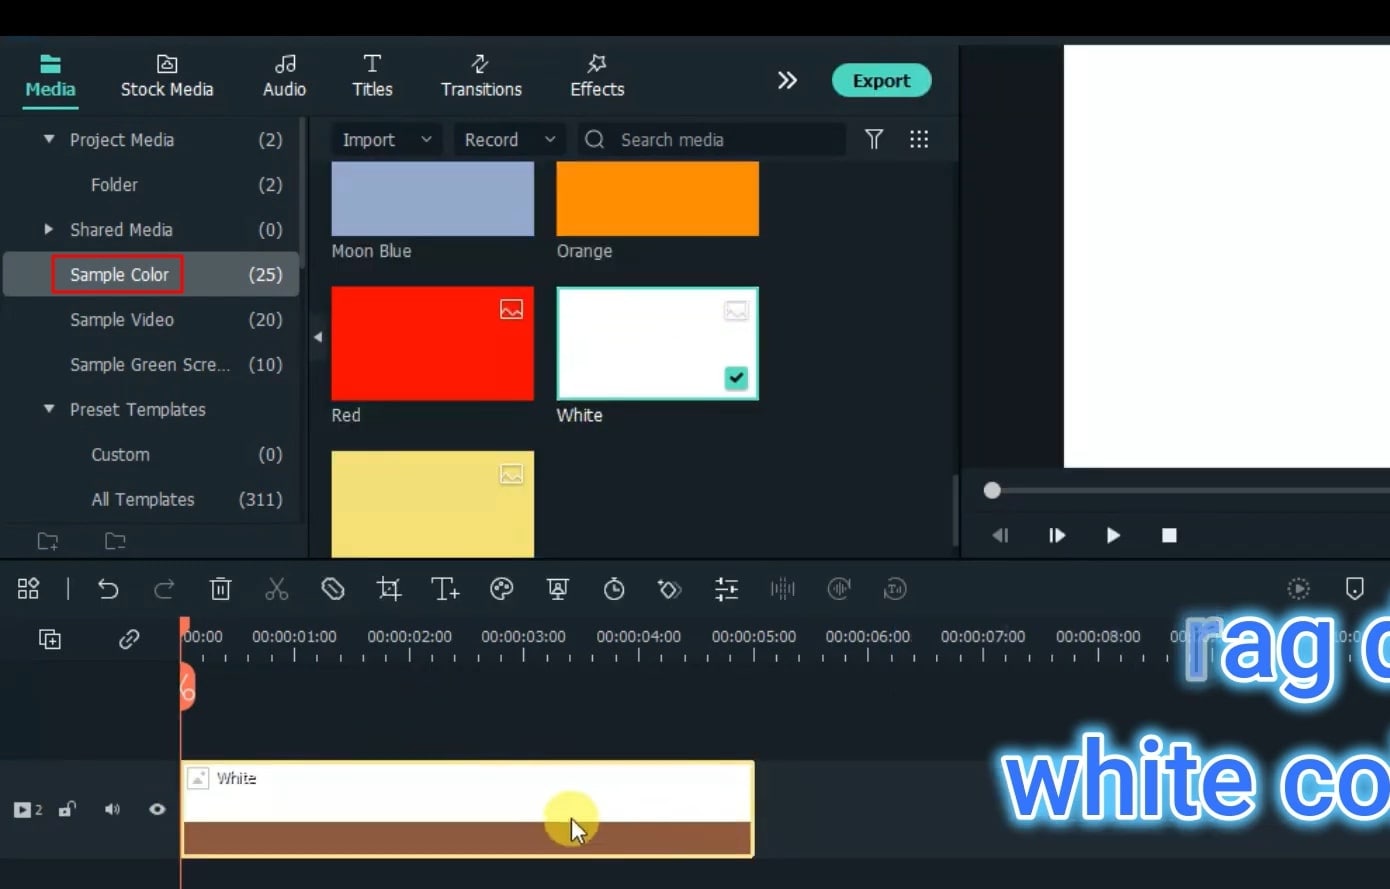1390x889 pixels.
Task: Open the color palette tool
Action: (x=502, y=589)
